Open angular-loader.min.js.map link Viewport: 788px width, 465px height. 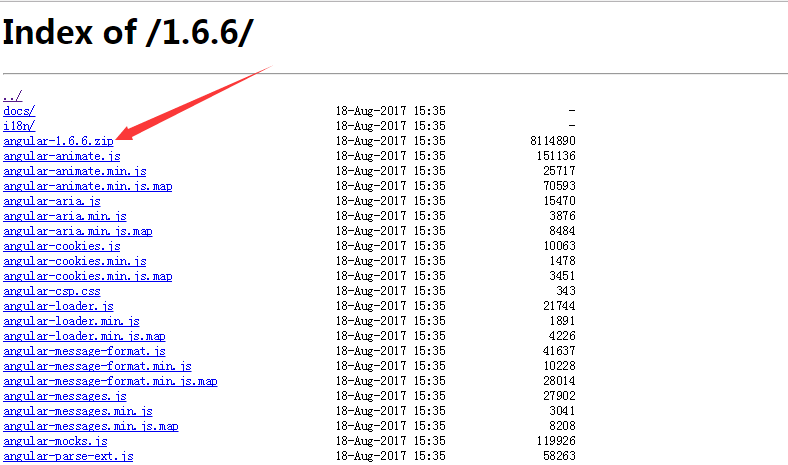pos(84,336)
